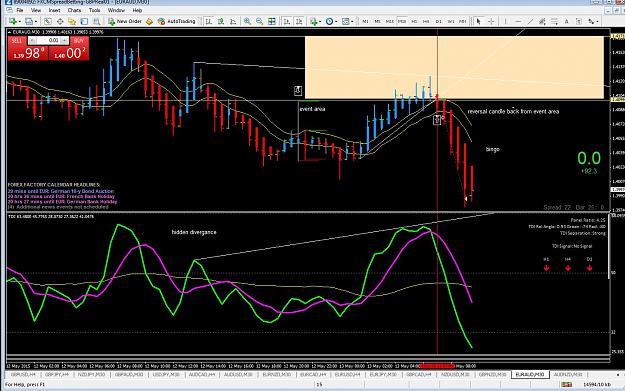Screen dimensions: 625x391
Task: Increase lot volume with right stepper arrow
Action: tap(65, 40)
